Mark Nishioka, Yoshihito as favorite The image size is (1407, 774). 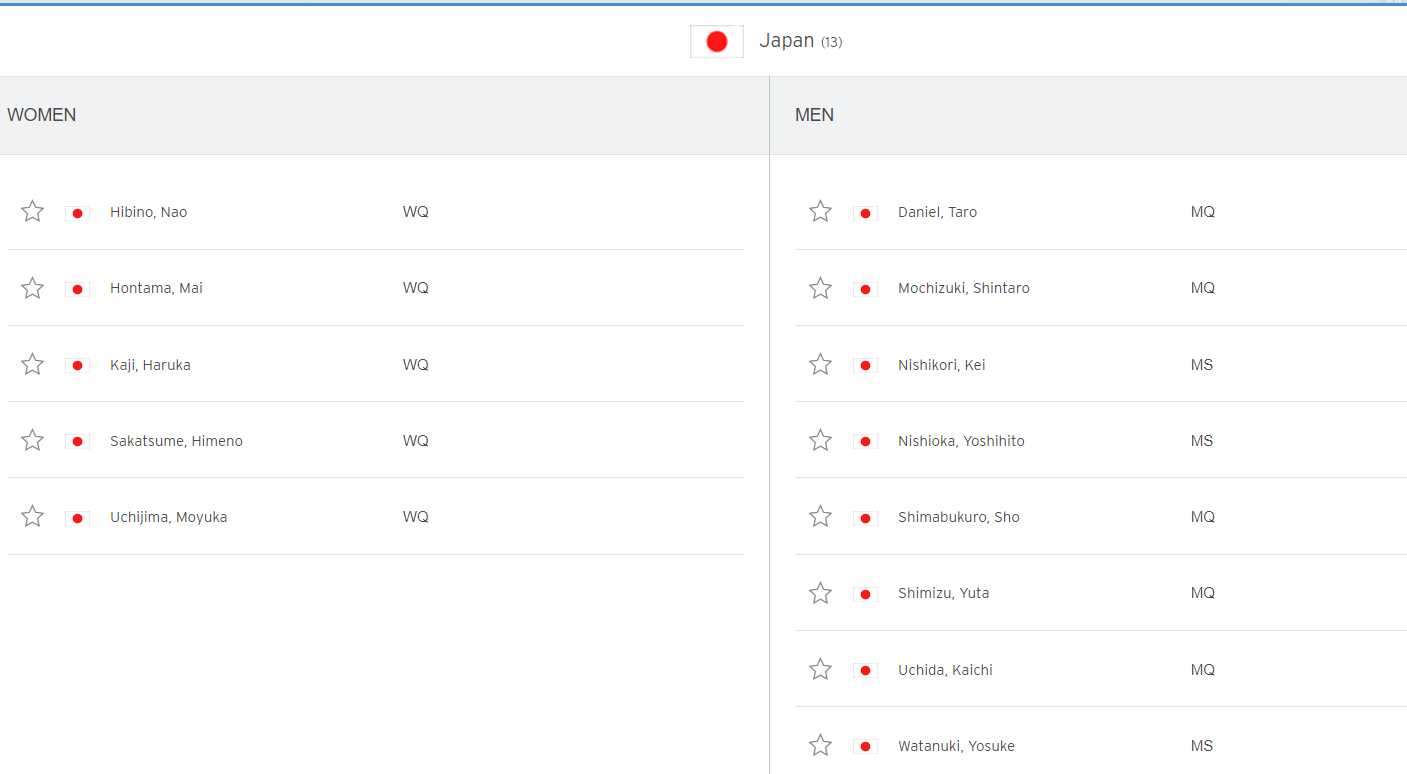(x=821, y=440)
